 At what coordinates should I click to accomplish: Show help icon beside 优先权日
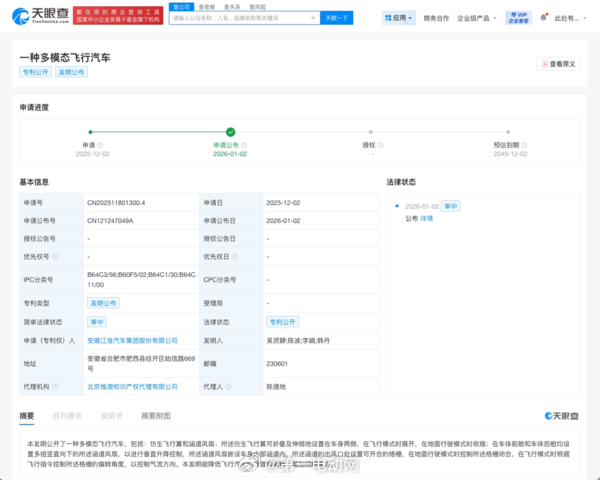tap(235, 256)
